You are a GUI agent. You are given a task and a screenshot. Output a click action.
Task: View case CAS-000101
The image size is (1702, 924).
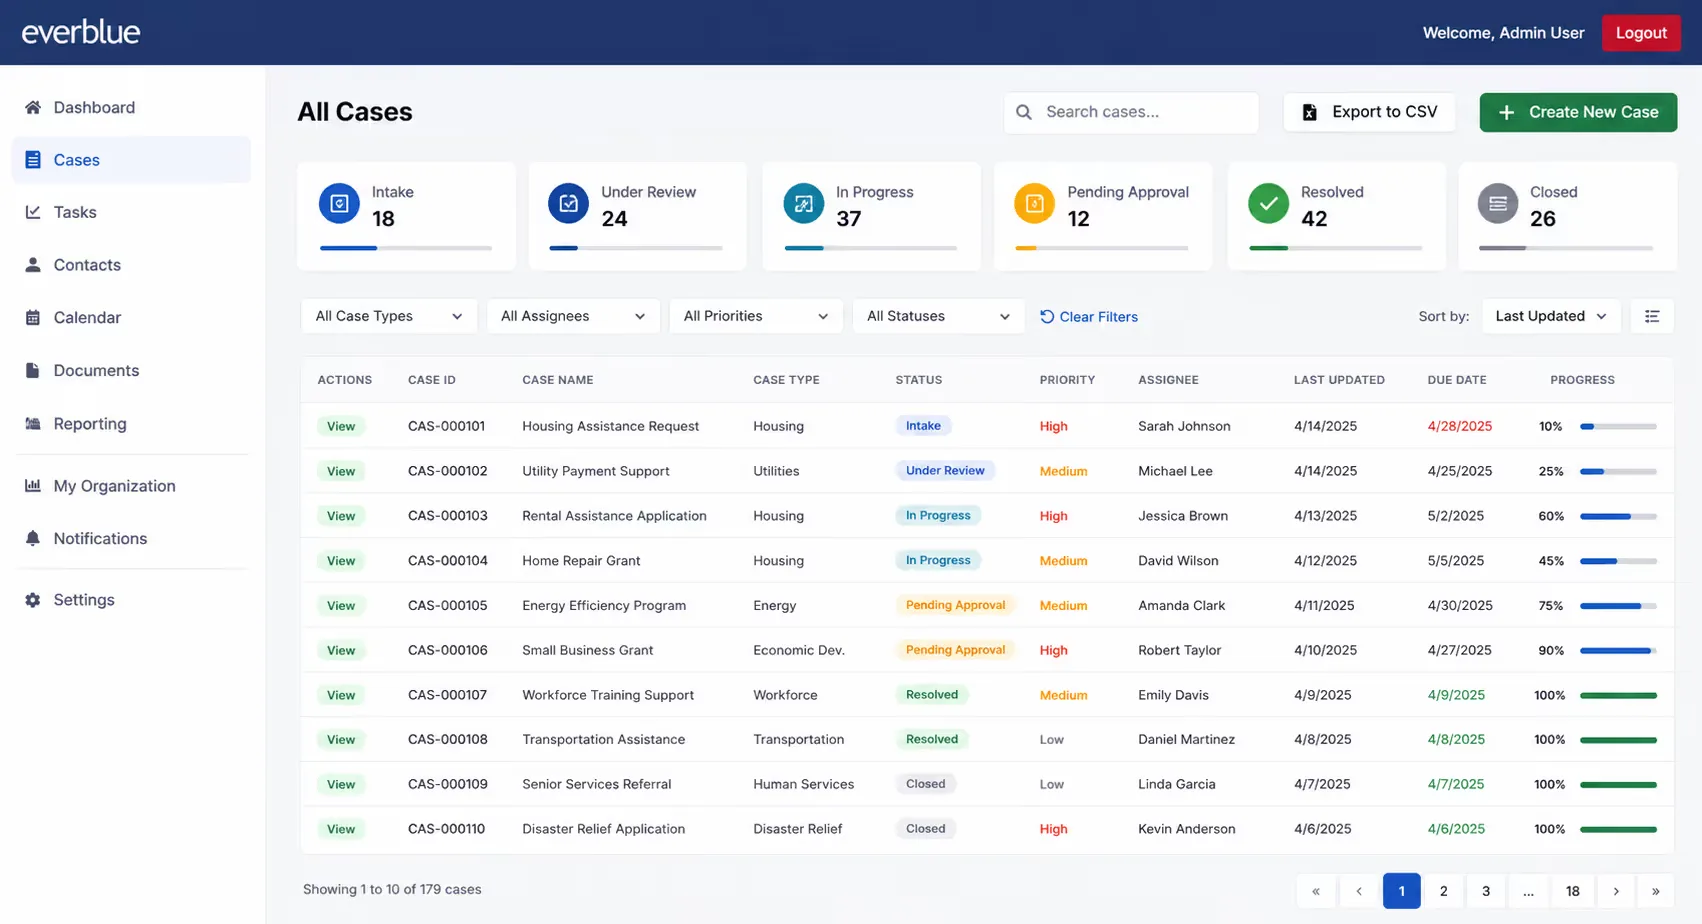pos(341,426)
